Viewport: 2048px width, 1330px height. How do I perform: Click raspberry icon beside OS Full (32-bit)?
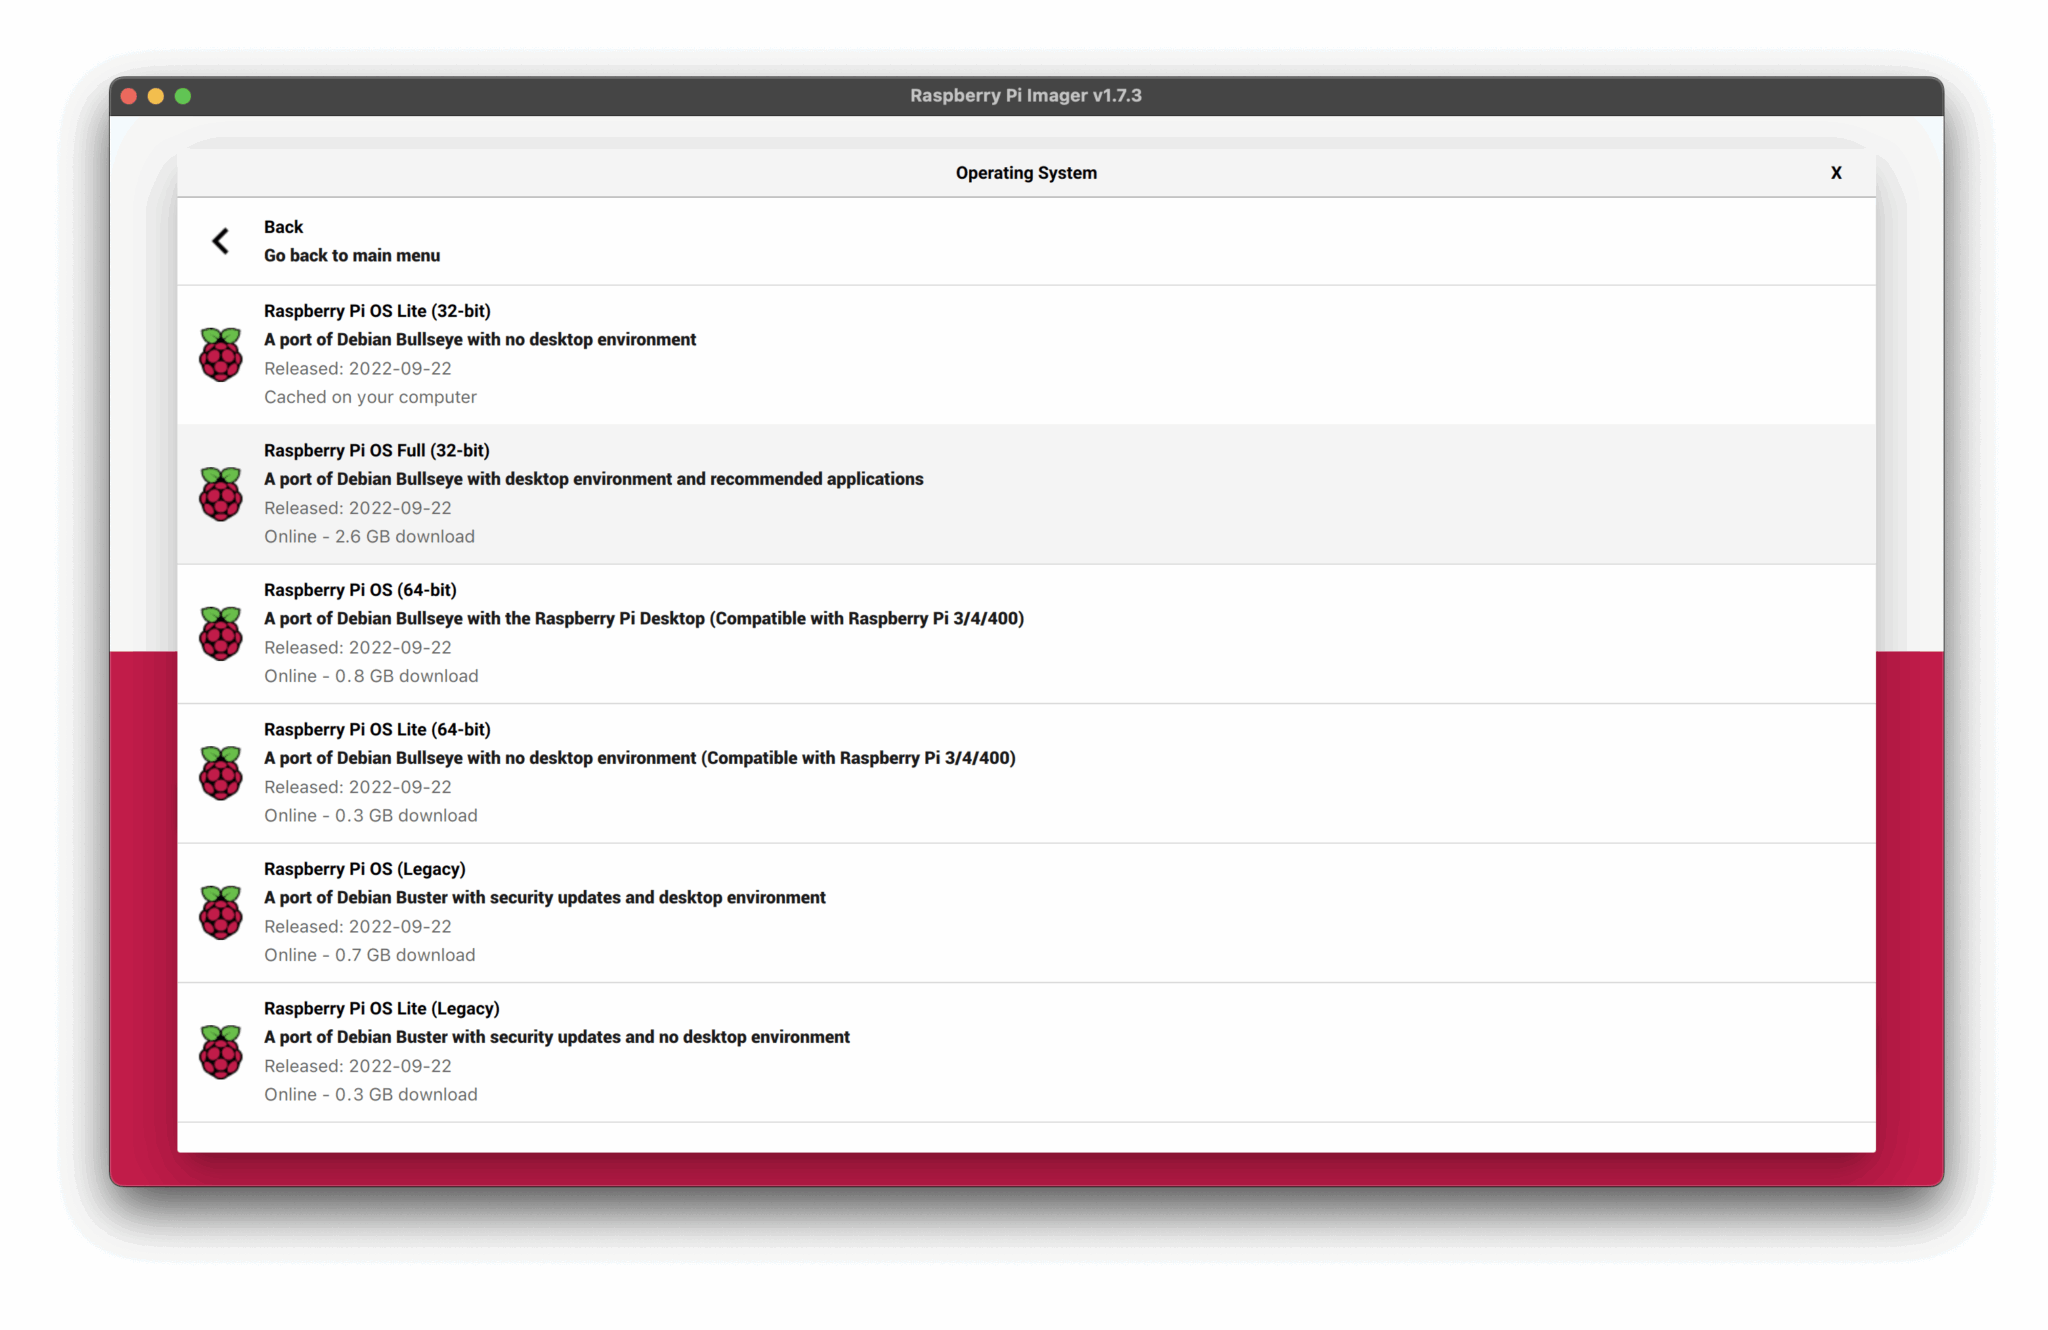(x=220, y=494)
